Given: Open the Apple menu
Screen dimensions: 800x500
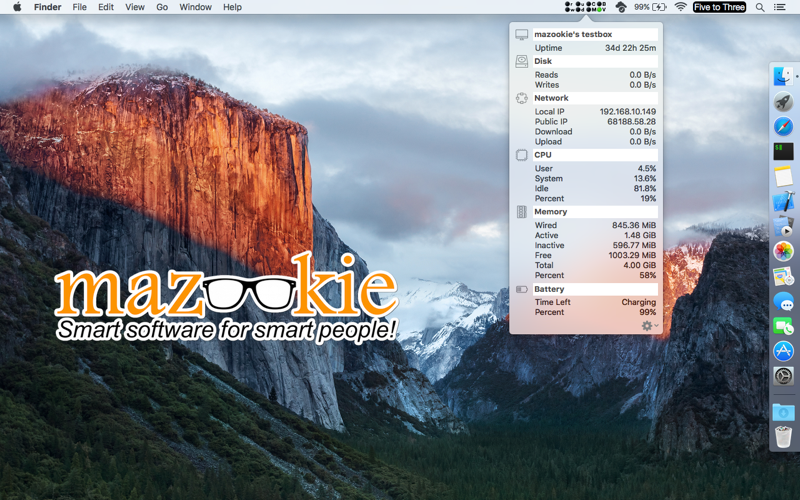Looking at the screenshot, I should click(x=17, y=7).
